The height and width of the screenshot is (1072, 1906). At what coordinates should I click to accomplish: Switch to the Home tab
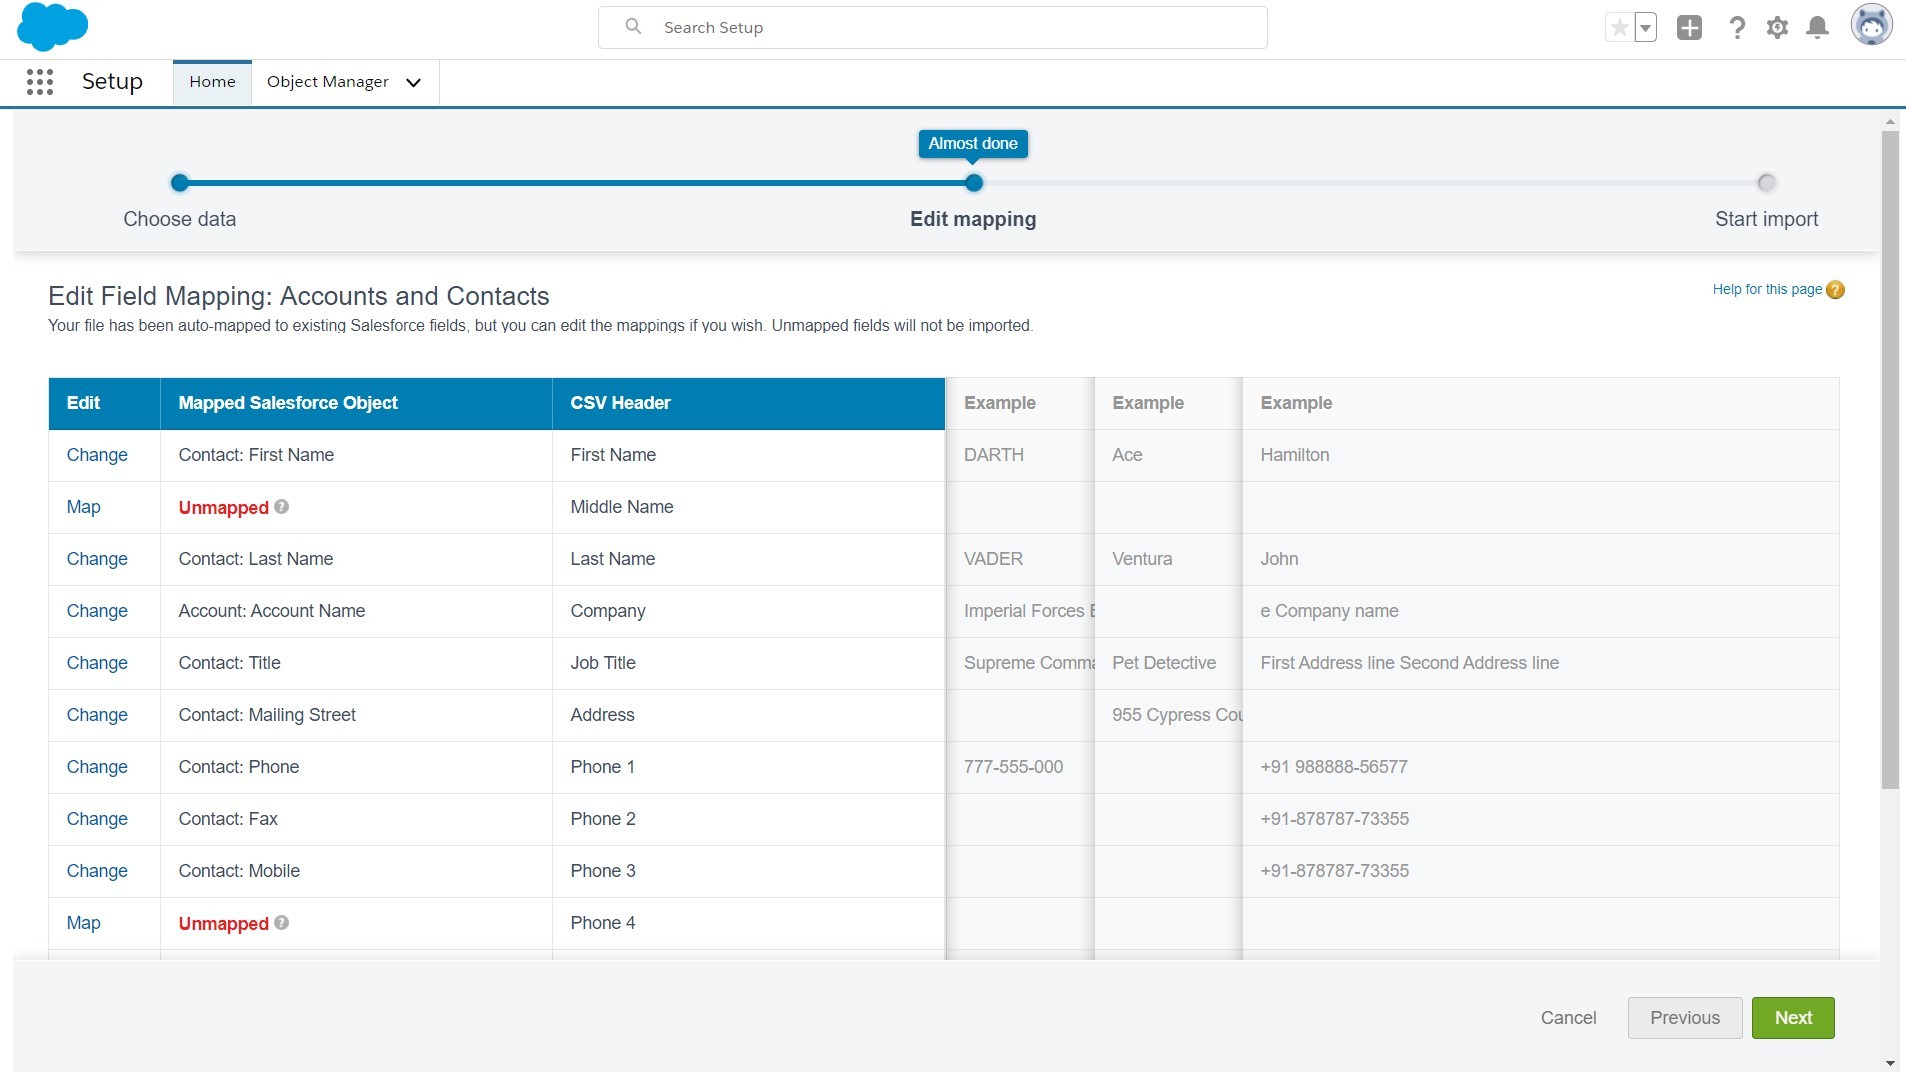pos(211,82)
